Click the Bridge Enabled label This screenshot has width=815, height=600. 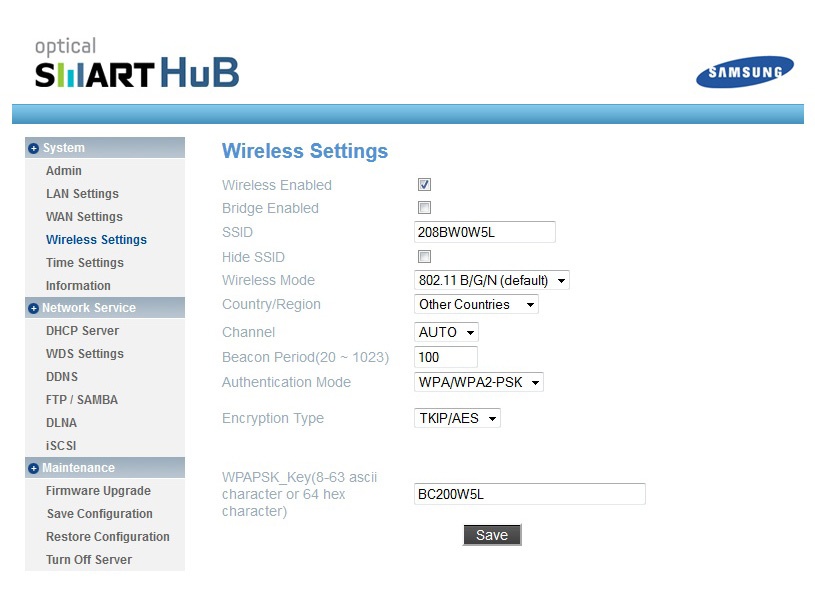point(270,208)
